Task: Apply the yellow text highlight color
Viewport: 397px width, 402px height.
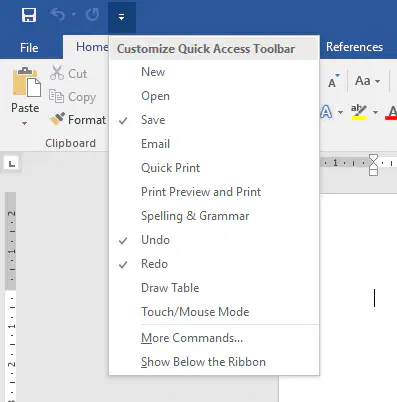Action: click(359, 112)
